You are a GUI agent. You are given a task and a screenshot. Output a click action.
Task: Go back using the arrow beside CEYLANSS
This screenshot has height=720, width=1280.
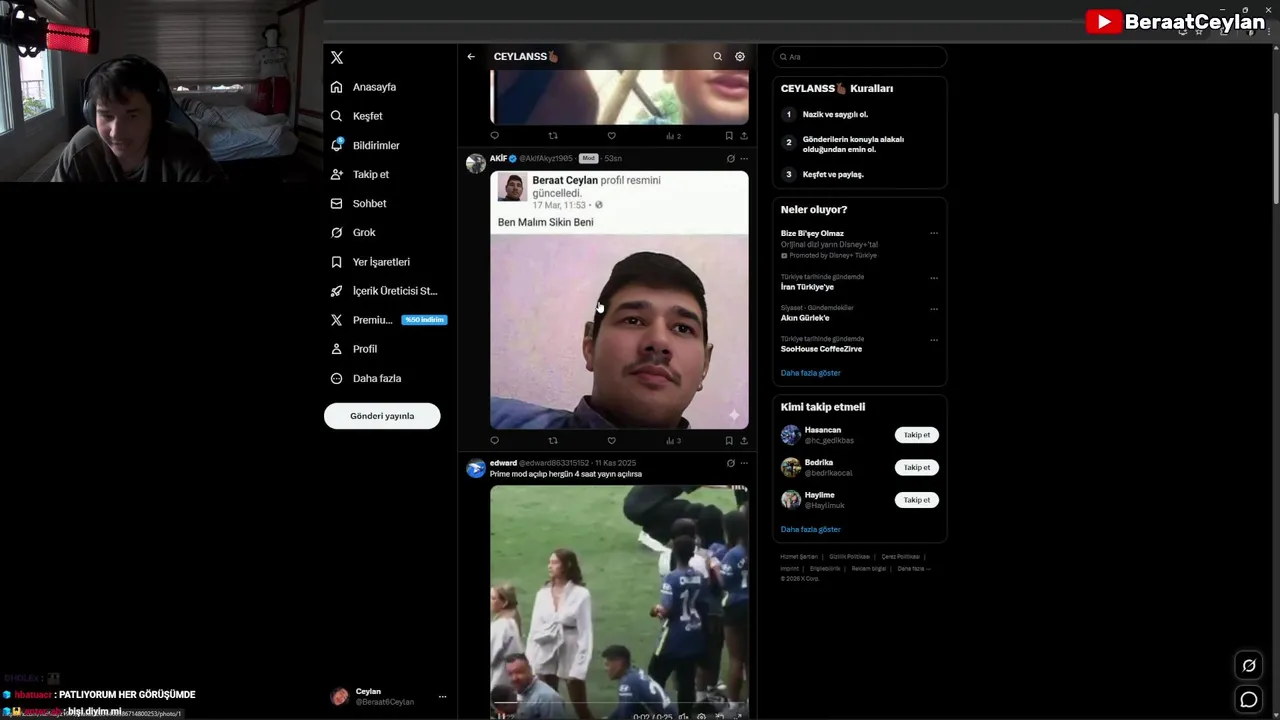click(x=471, y=57)
